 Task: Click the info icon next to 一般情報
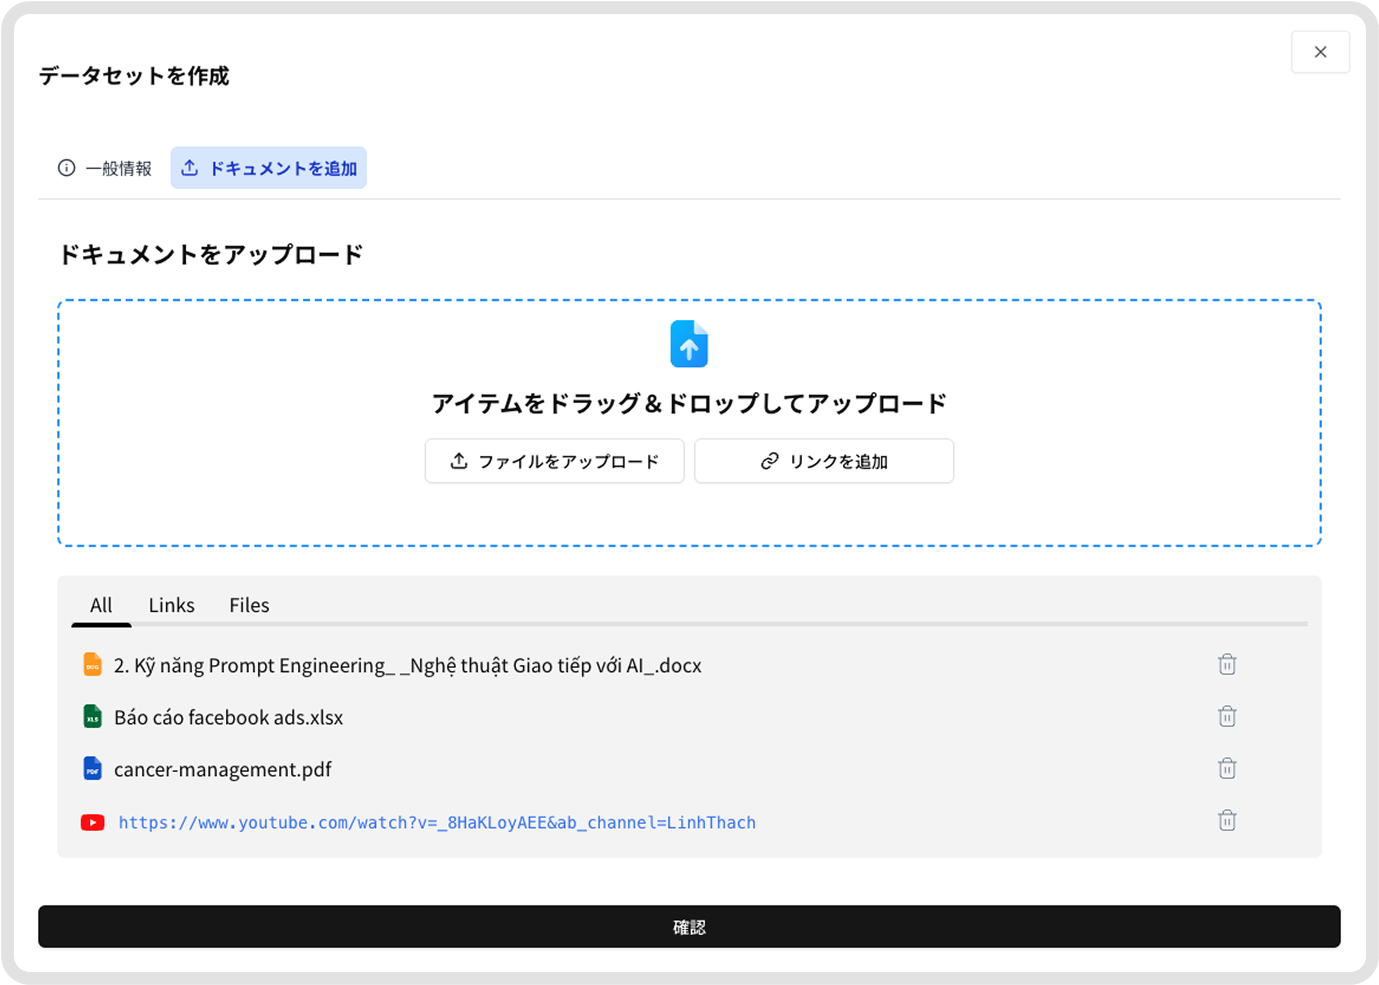click(64, 167)
